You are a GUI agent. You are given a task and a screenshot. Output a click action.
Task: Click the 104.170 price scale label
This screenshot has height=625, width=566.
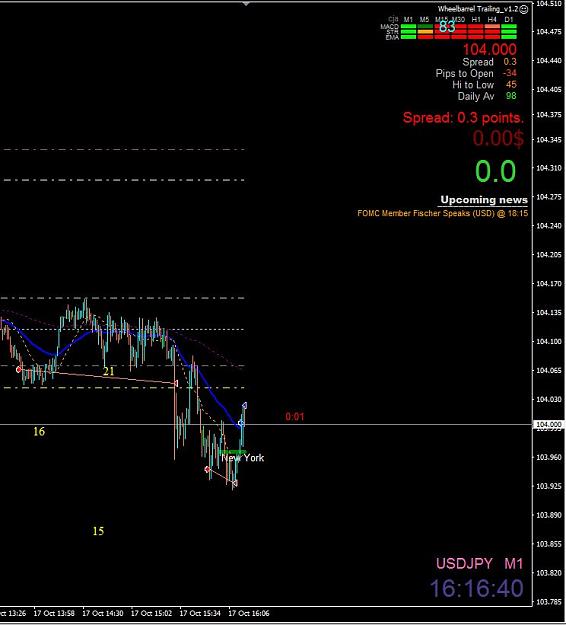[x=548, y=283]
